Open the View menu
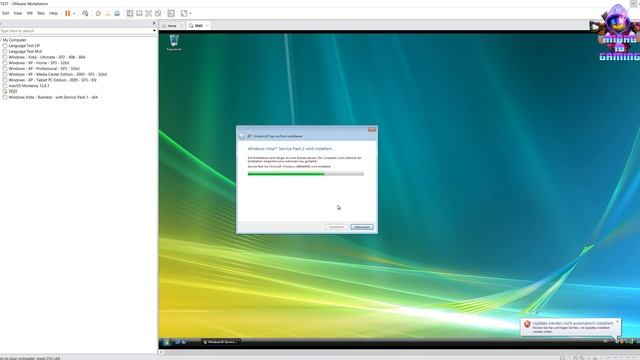This screenshot has width=640, height=360. pyautogui.click(x=18, y=13)
